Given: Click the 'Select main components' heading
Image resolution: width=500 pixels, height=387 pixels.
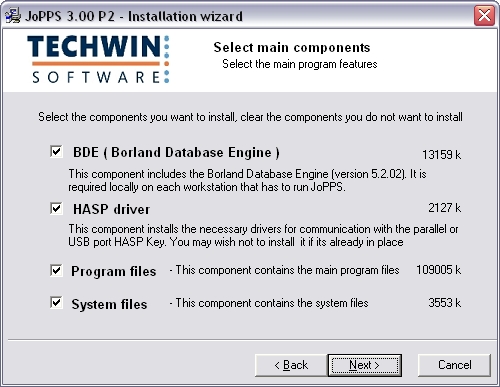Looking at the screenshot, I should pos(292,48).
